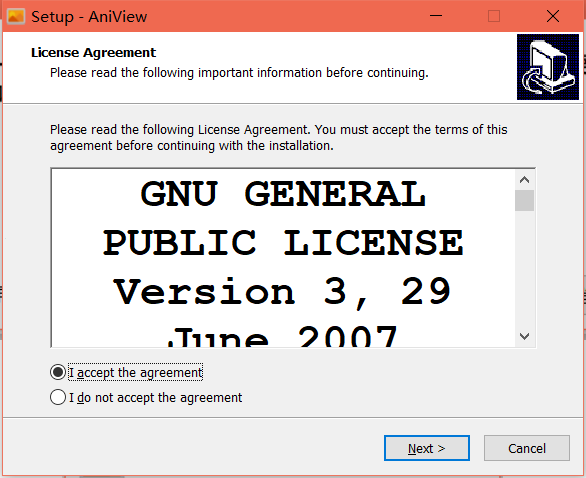This screenshot has height=478, width=586.
Task: Click 'PUBLIC LICENSE' line in license box
Action: point(283,243)
